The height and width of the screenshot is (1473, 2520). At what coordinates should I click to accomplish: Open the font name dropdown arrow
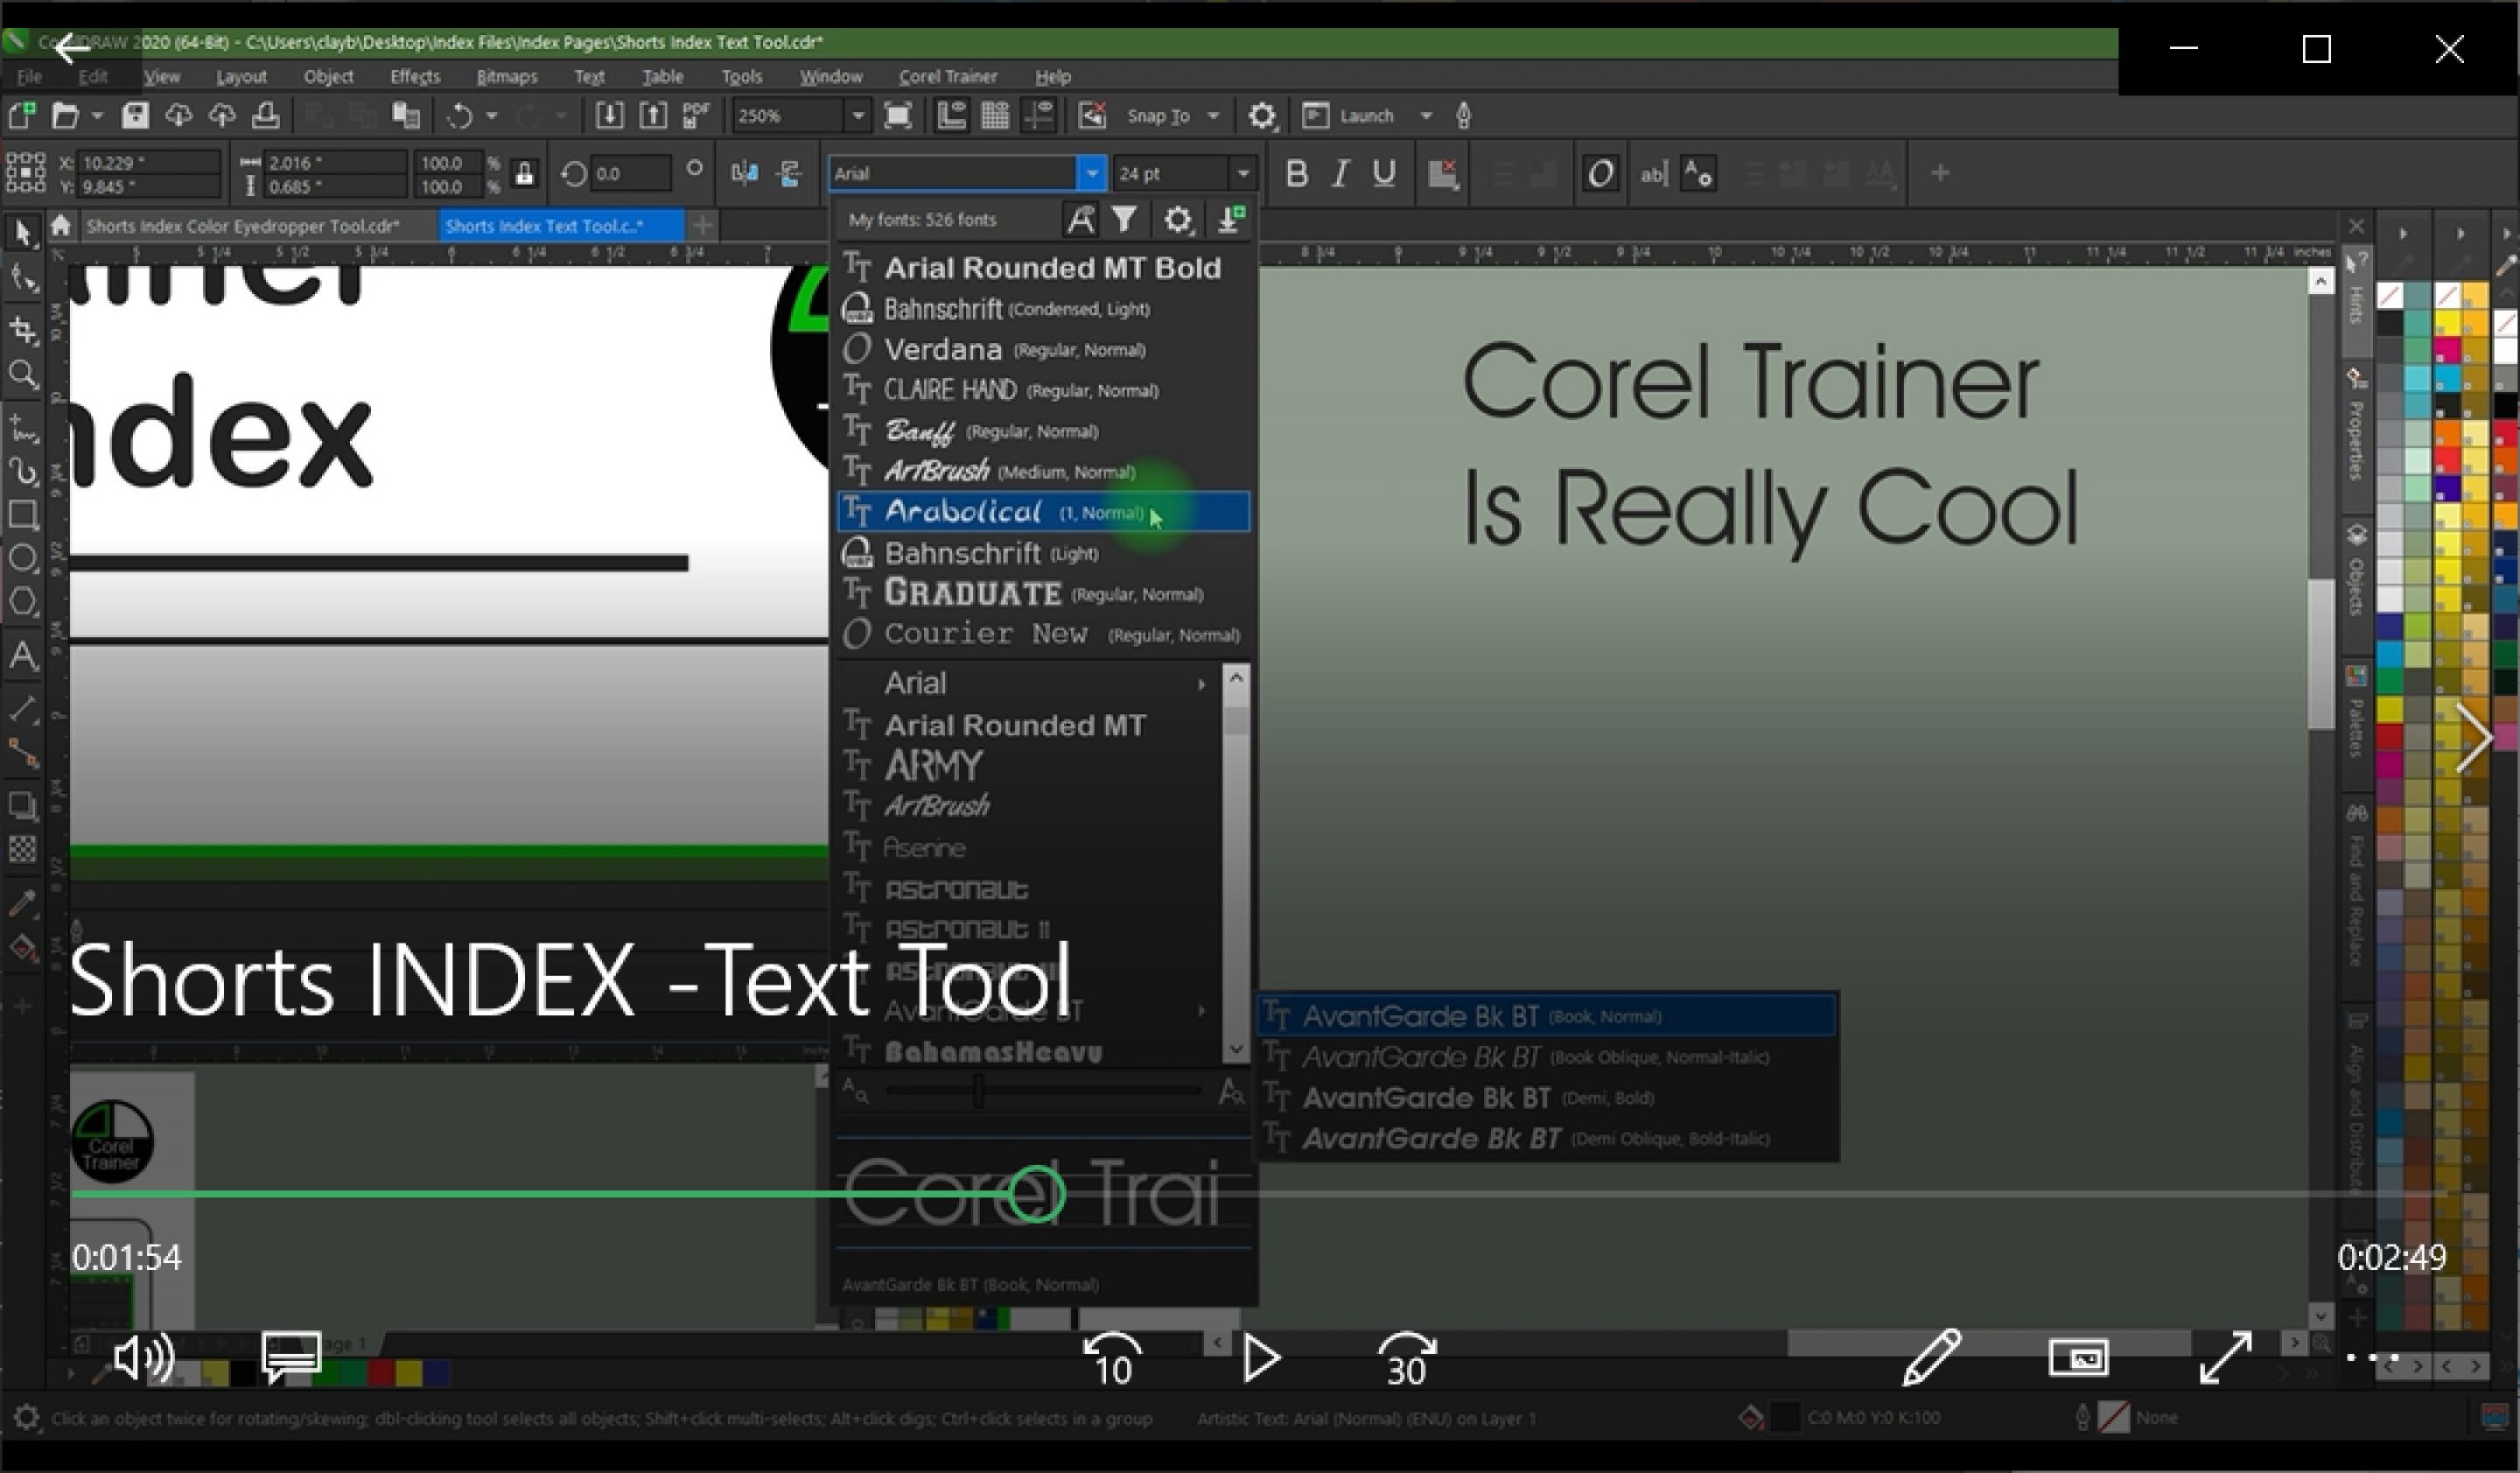click(x=1091, y=174)
